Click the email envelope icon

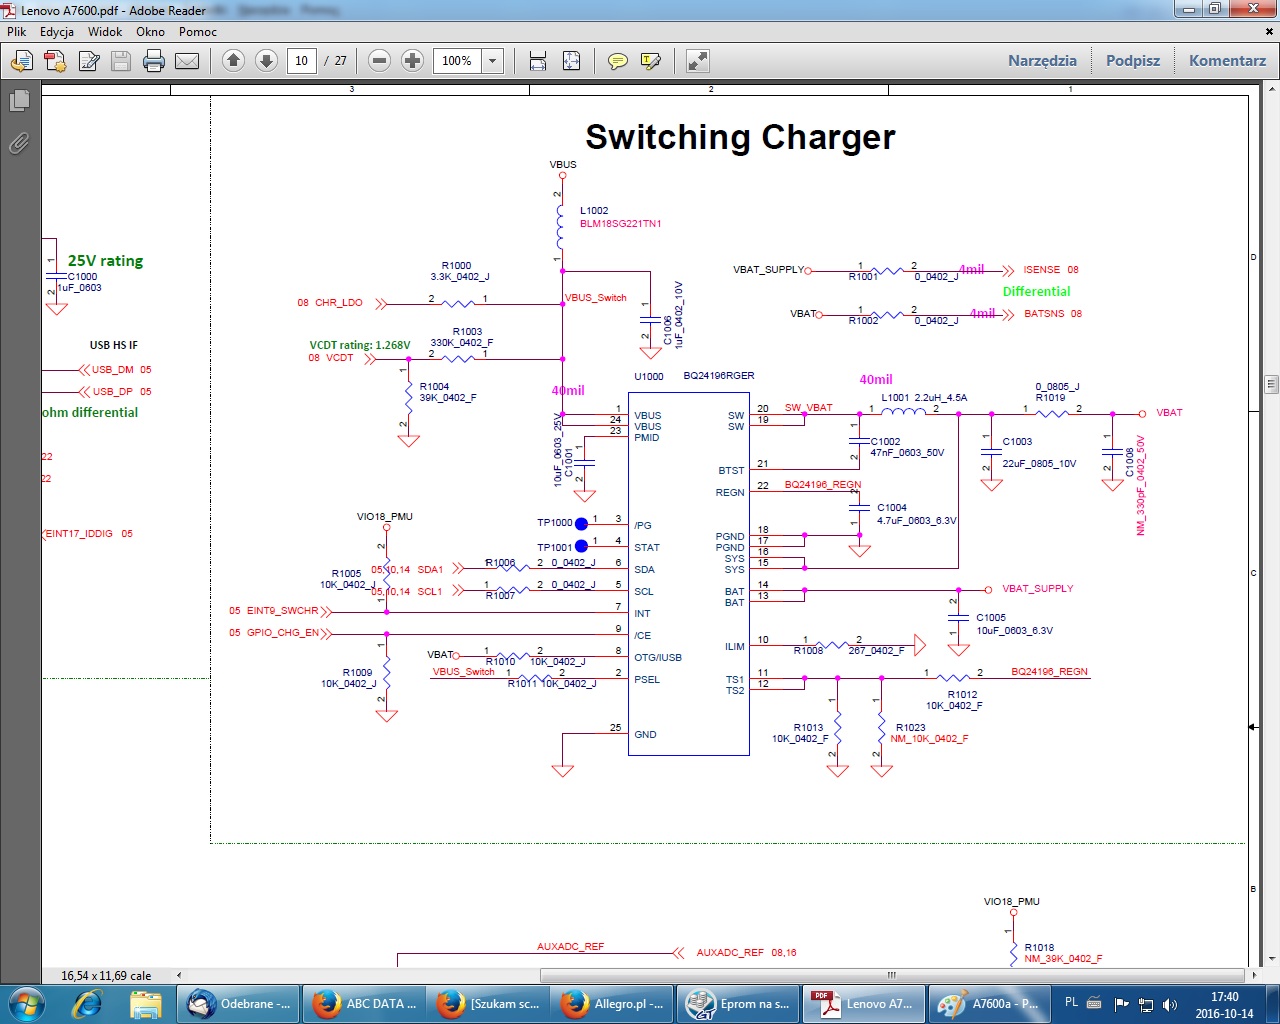(187, 61)
